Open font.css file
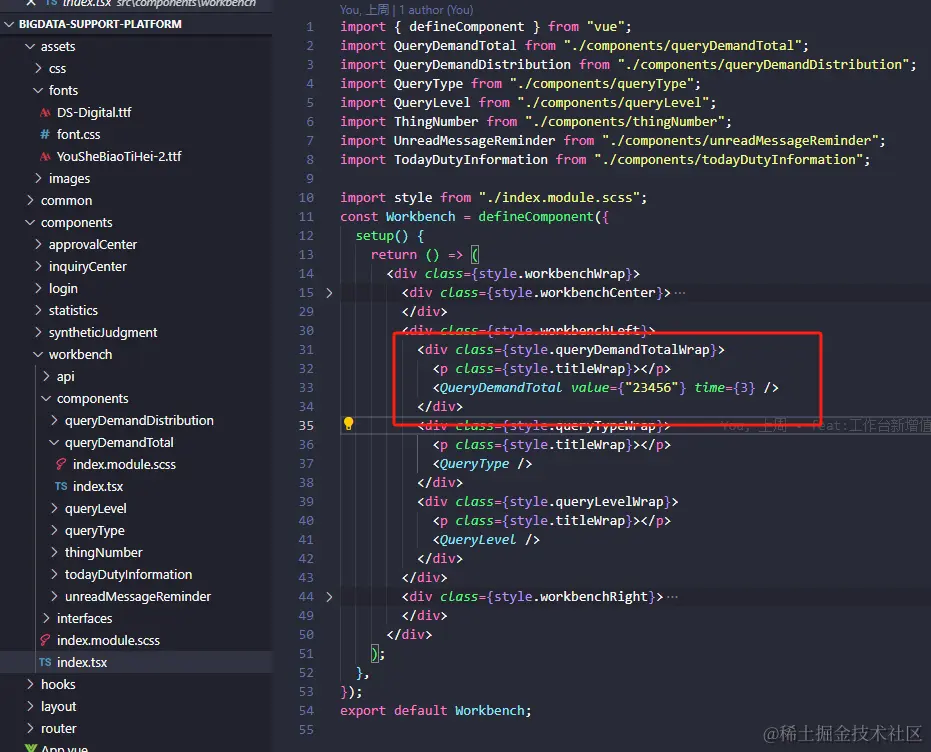931x752 pixels. coord(78,135)
